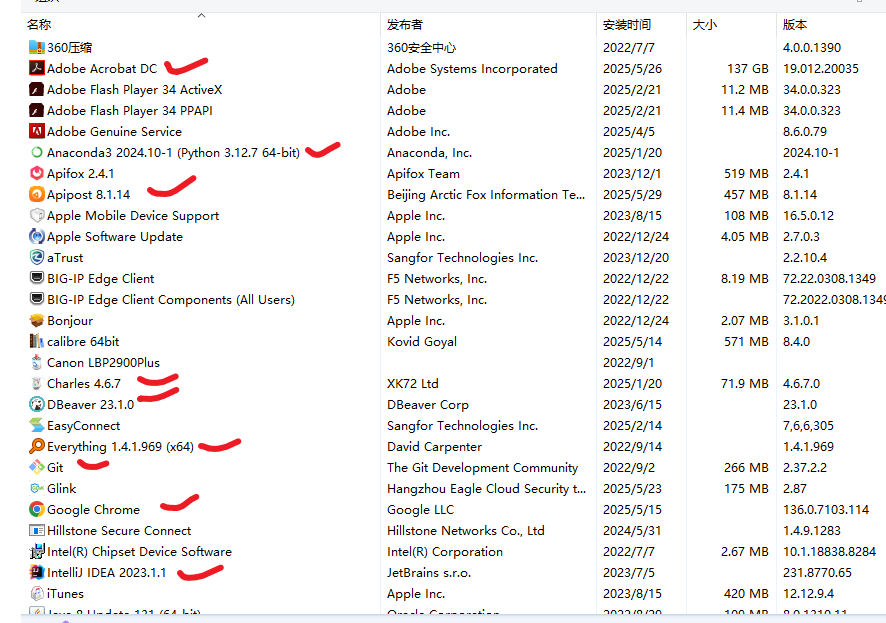Click the Charles 4.6.7 icon
886x623 pixels.
pyautogui.click(x=37, y=384)
